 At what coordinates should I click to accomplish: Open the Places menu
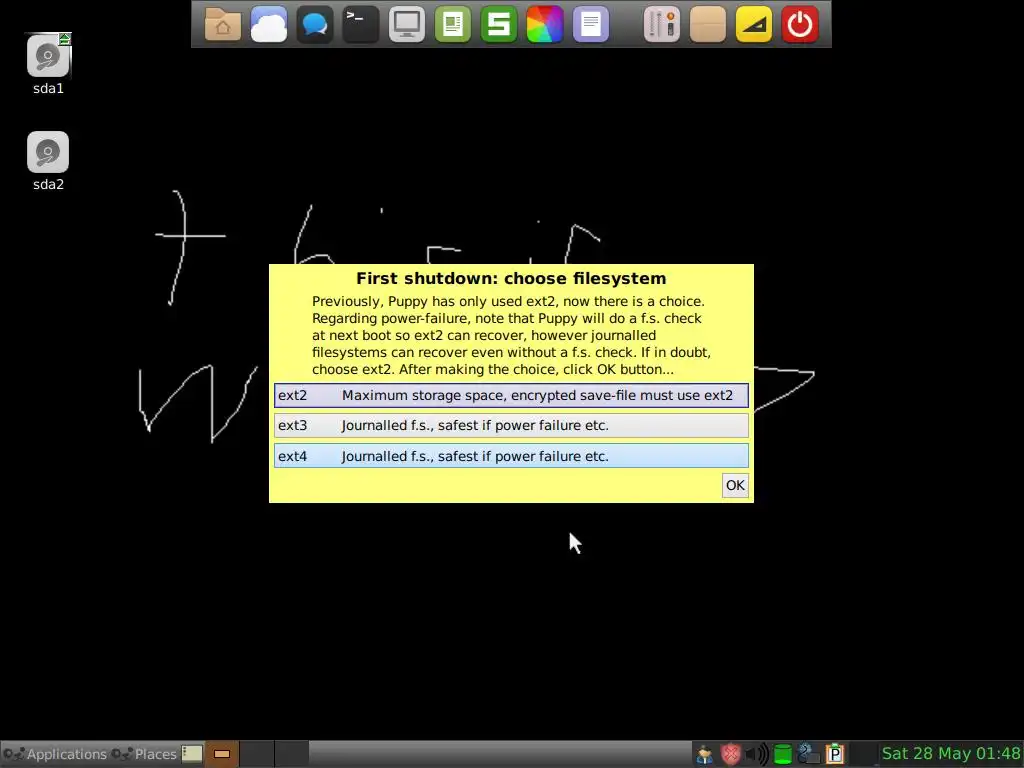pos(144,754)
